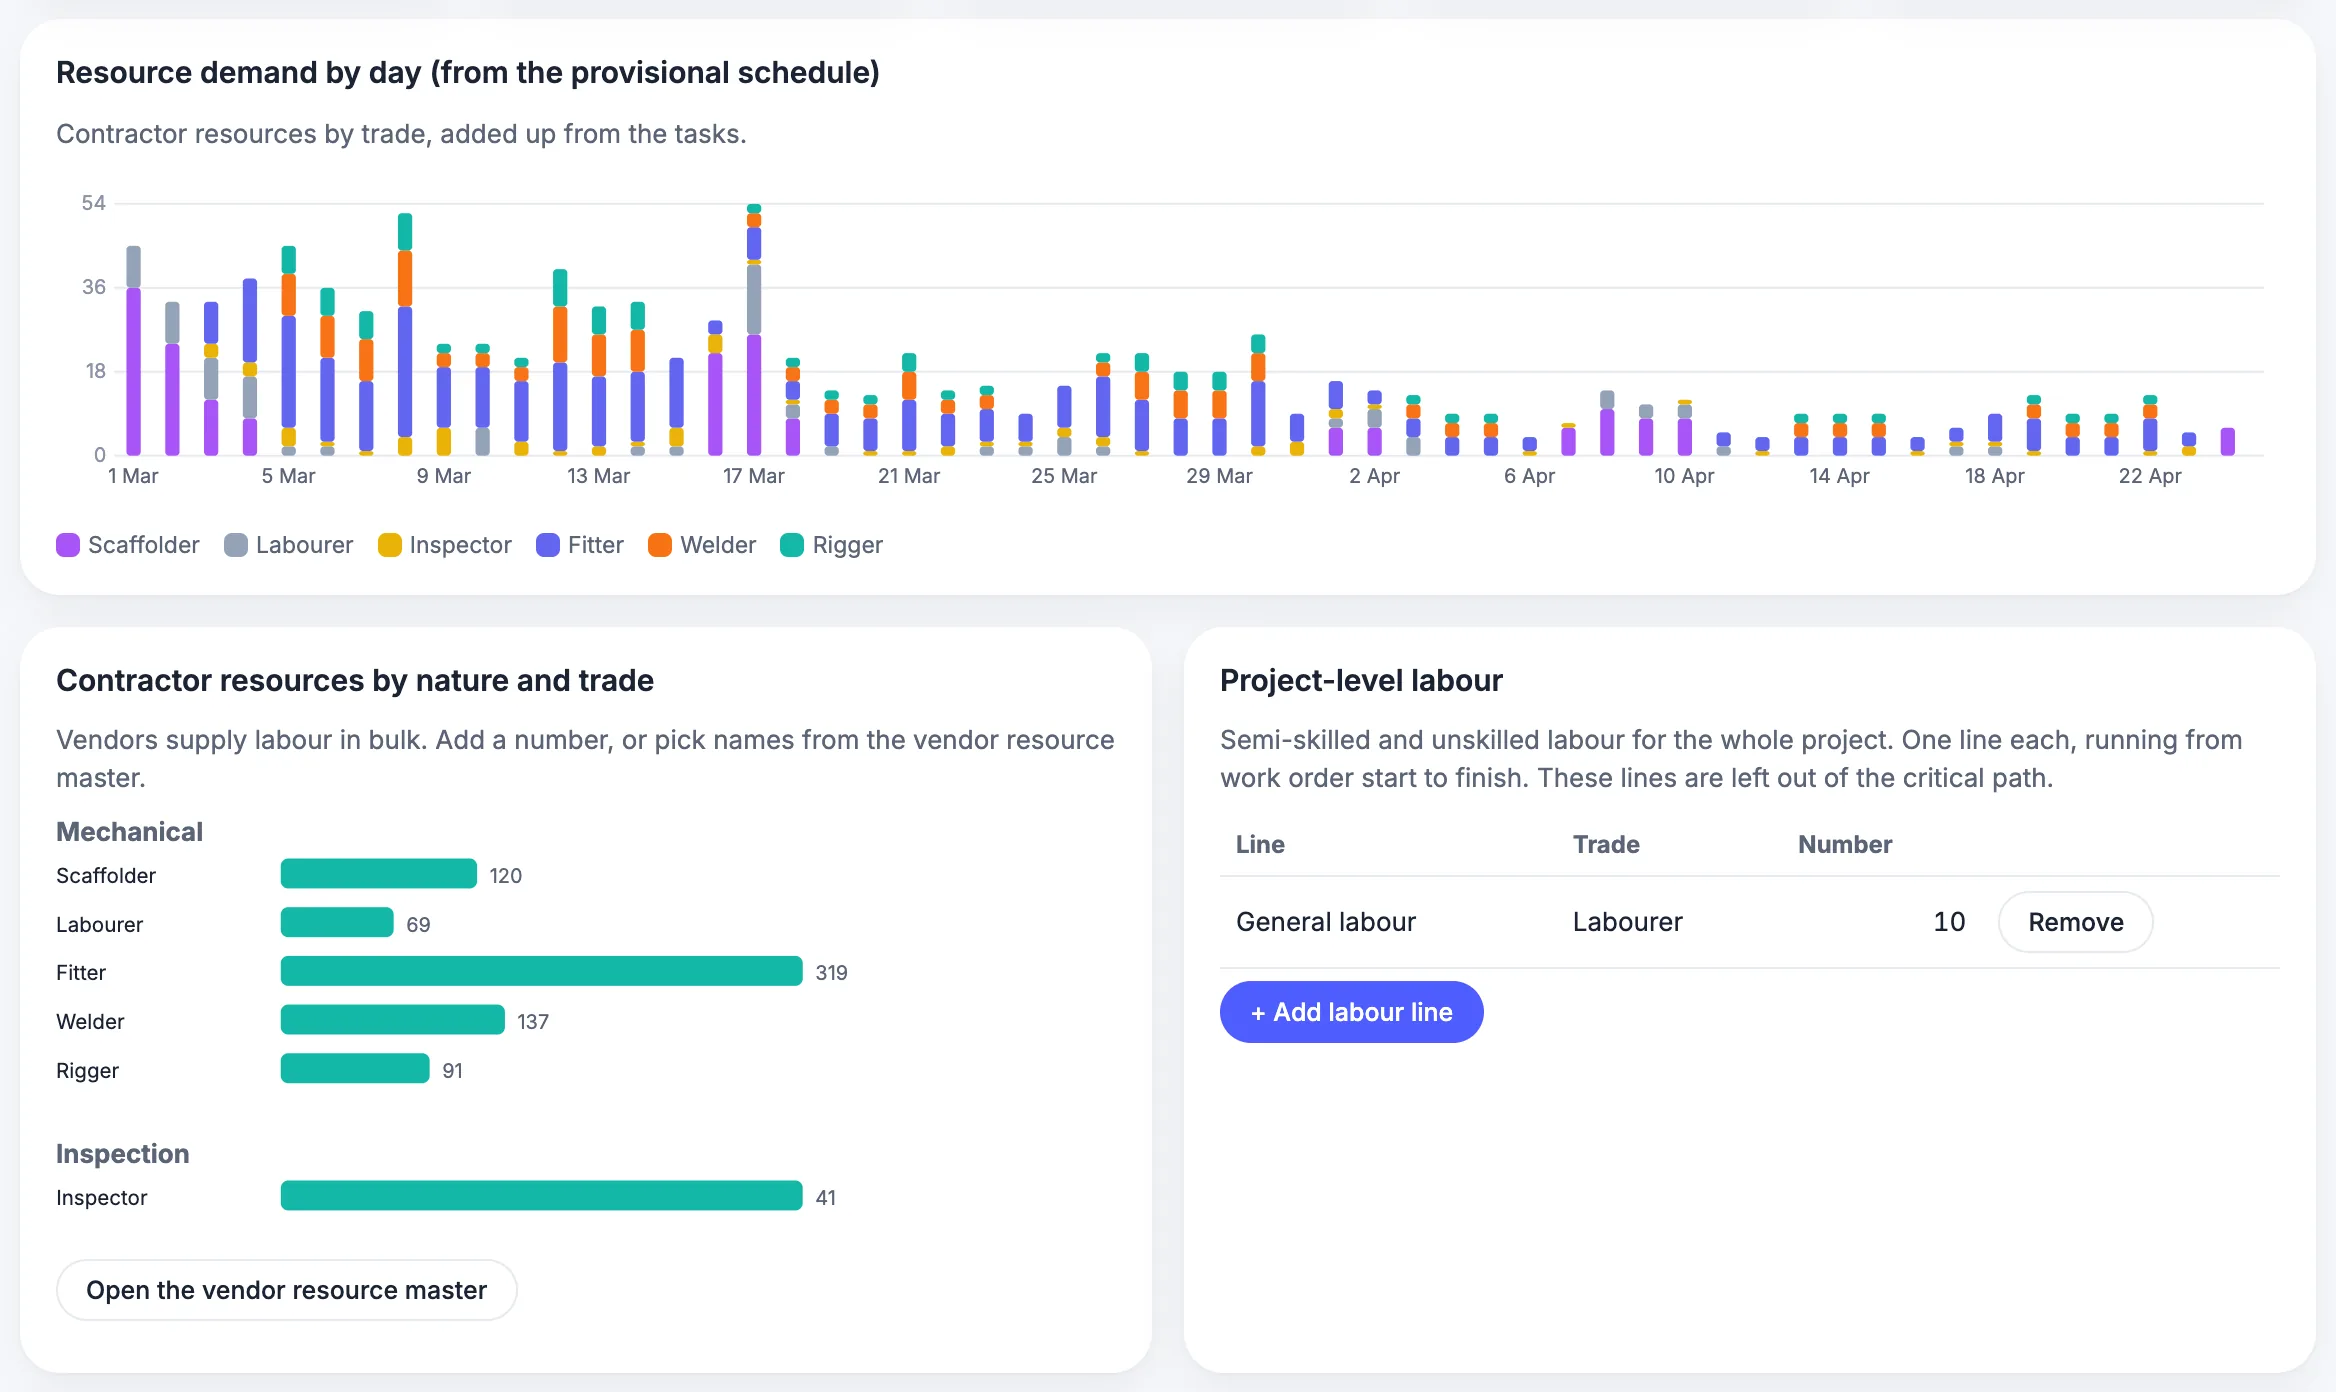Select the 10 Apr stacked bar

tap(1685, 428)
